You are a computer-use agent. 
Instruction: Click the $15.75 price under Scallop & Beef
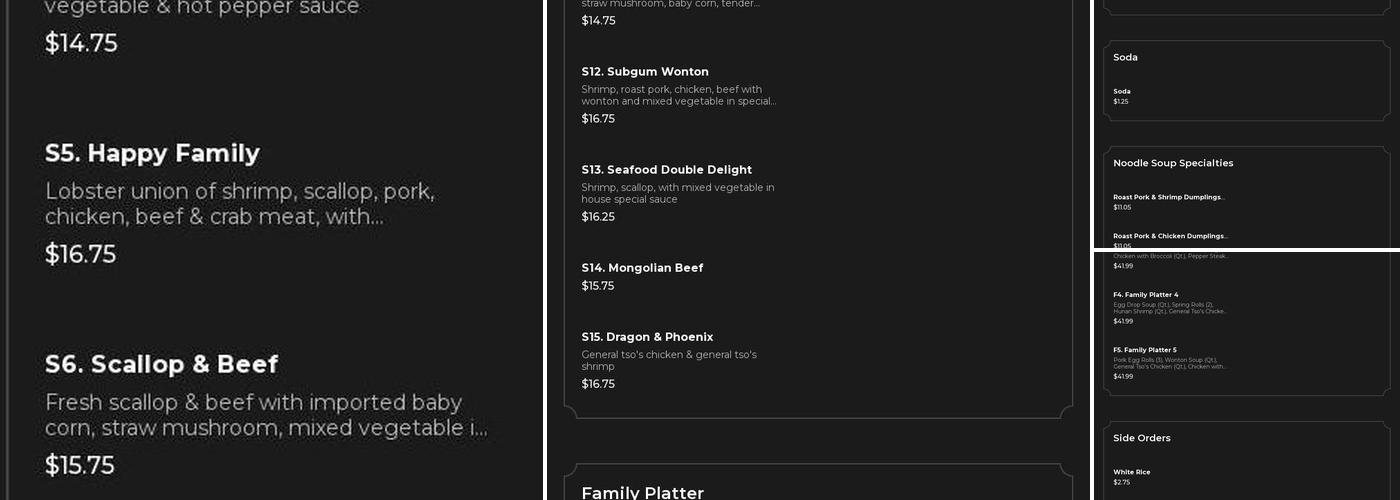pyautogui.click(x=80, y=465)
